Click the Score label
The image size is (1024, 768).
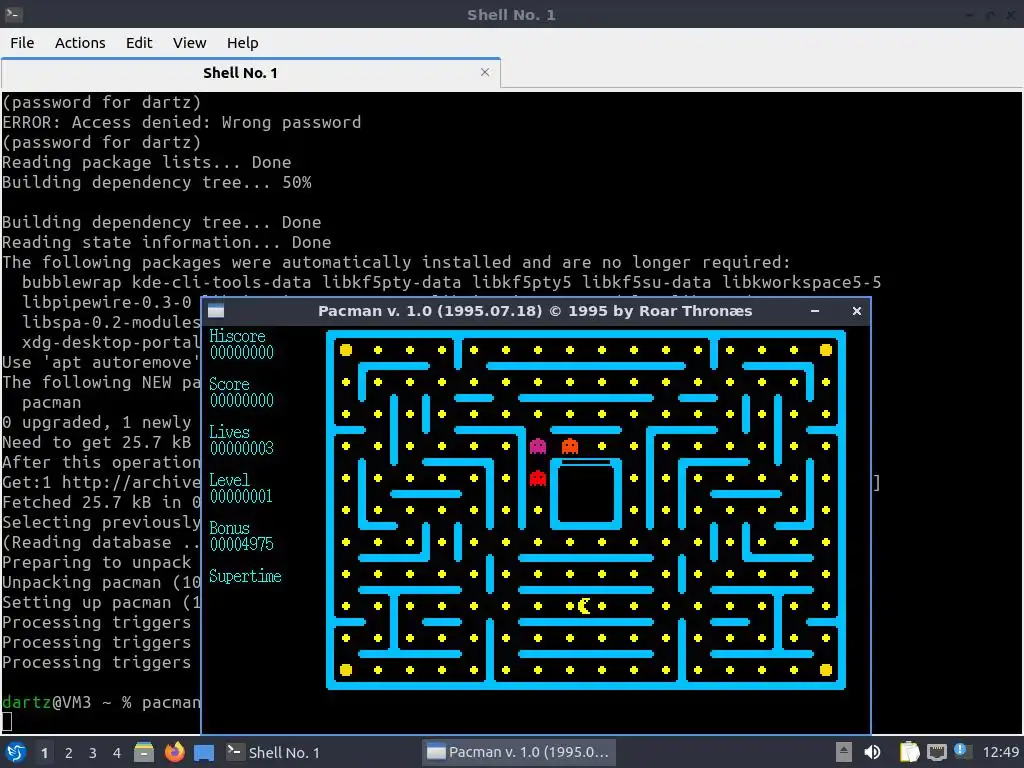click(229, 384)
